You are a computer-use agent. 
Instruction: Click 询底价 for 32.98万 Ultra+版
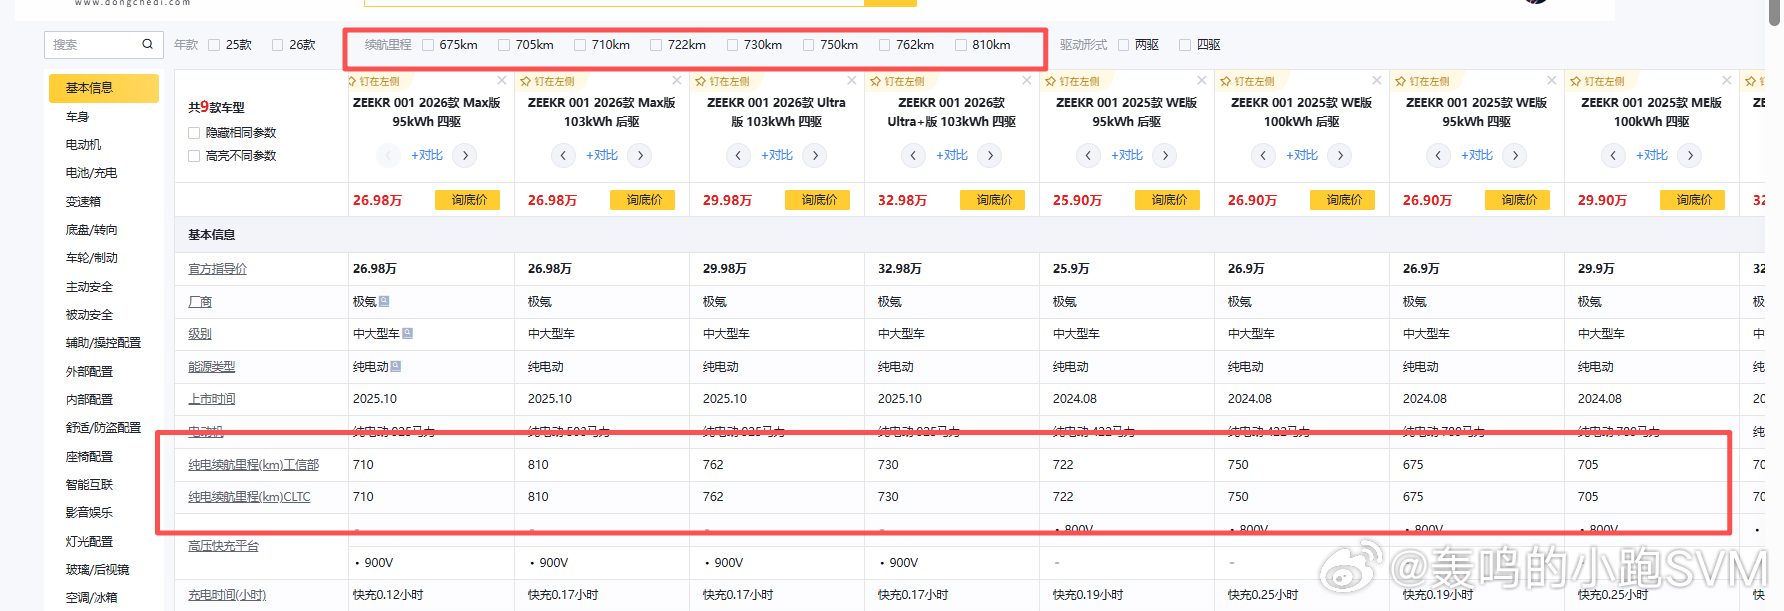[993, 200]
